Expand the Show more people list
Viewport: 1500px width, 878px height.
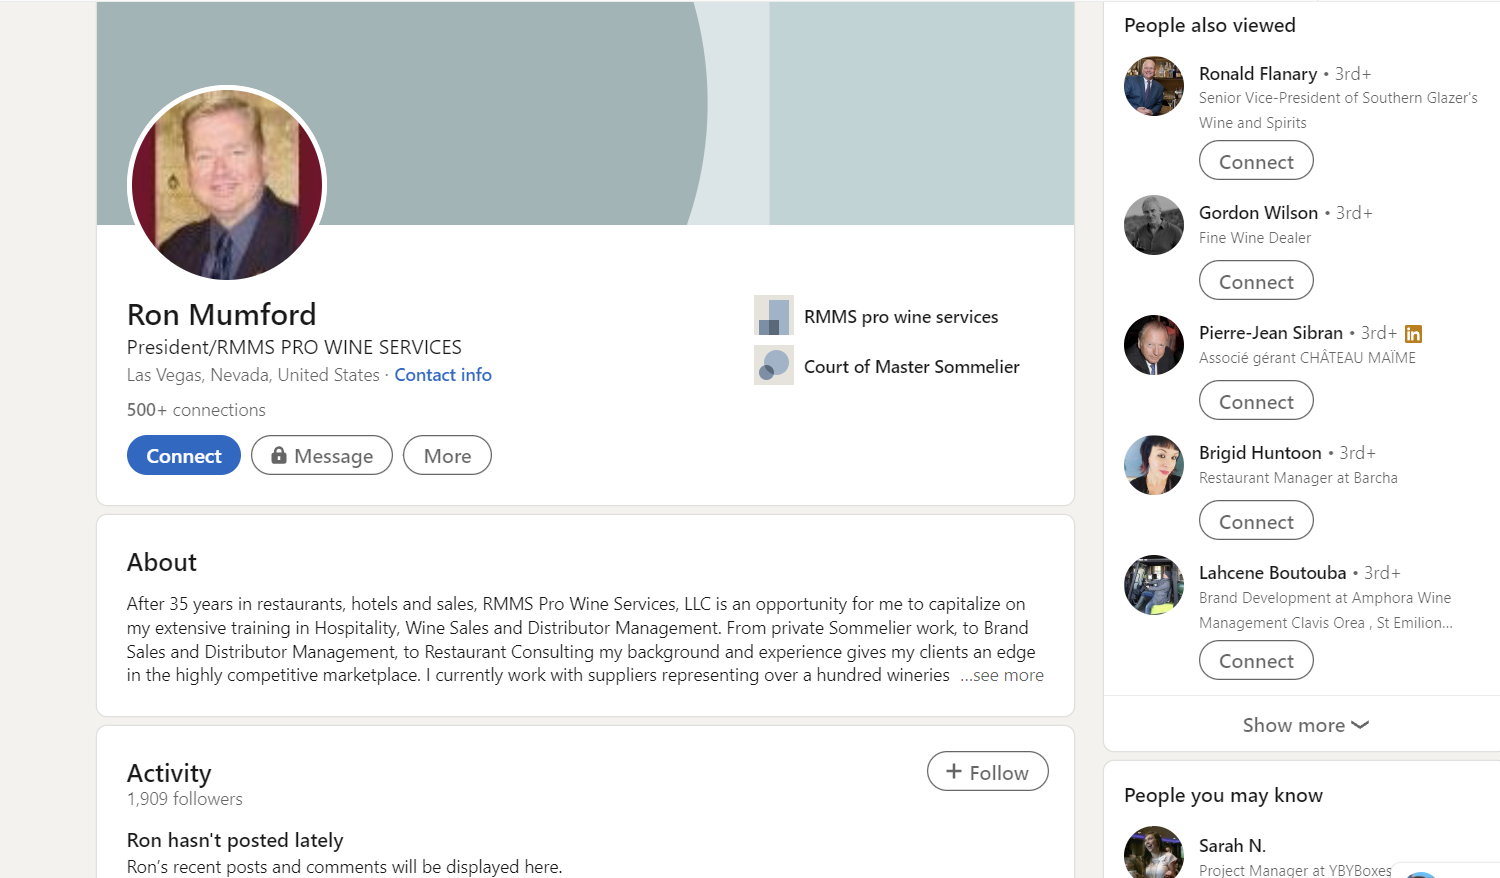[x=1304, y=725]
